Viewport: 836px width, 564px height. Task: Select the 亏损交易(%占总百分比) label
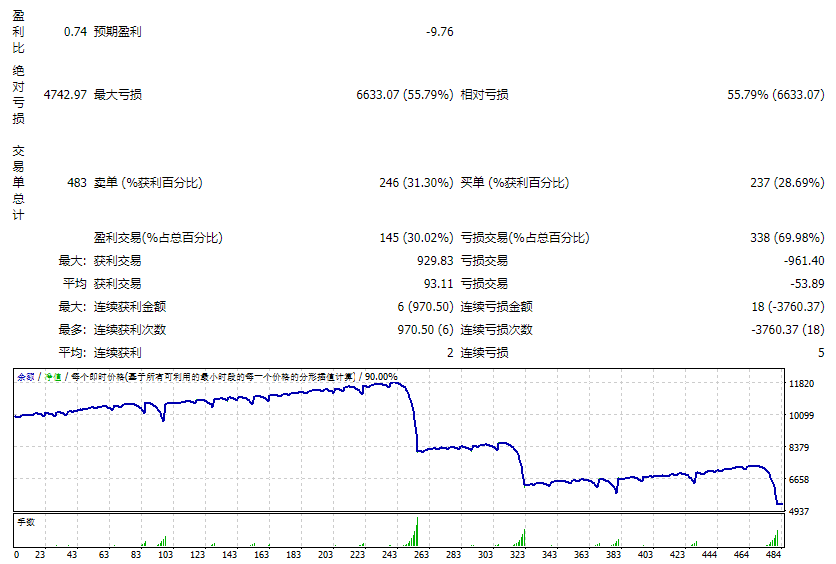pos(525,238)
